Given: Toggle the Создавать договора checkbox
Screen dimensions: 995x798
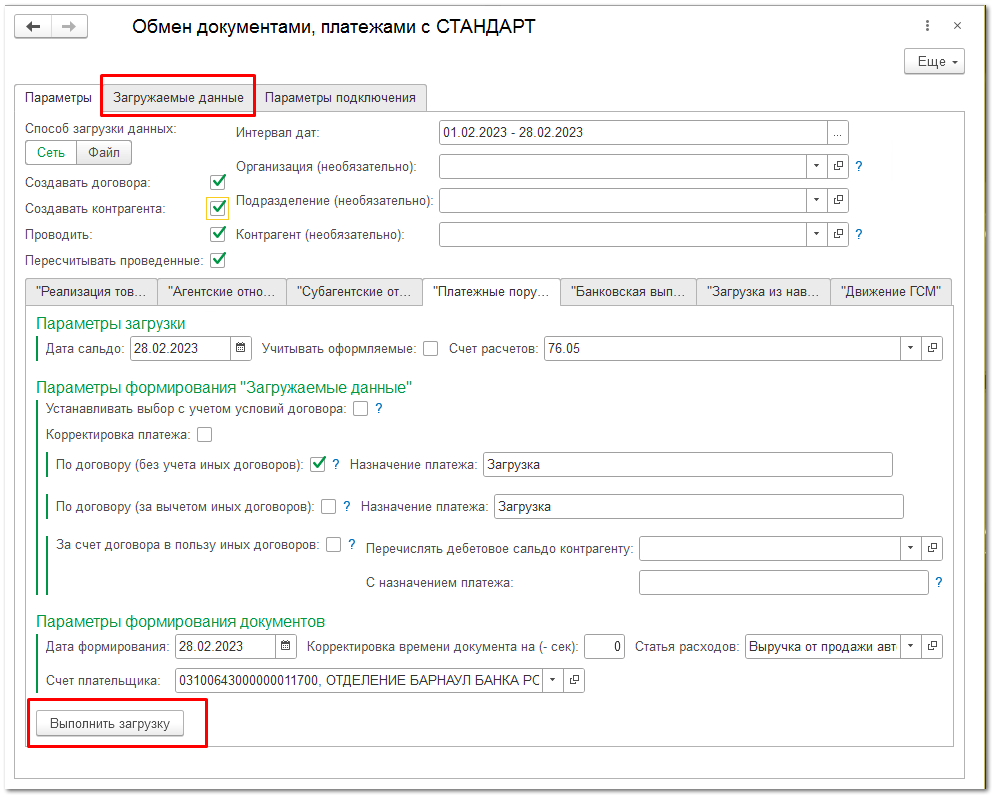Looking at the screenshot, I should coord(218,183).
